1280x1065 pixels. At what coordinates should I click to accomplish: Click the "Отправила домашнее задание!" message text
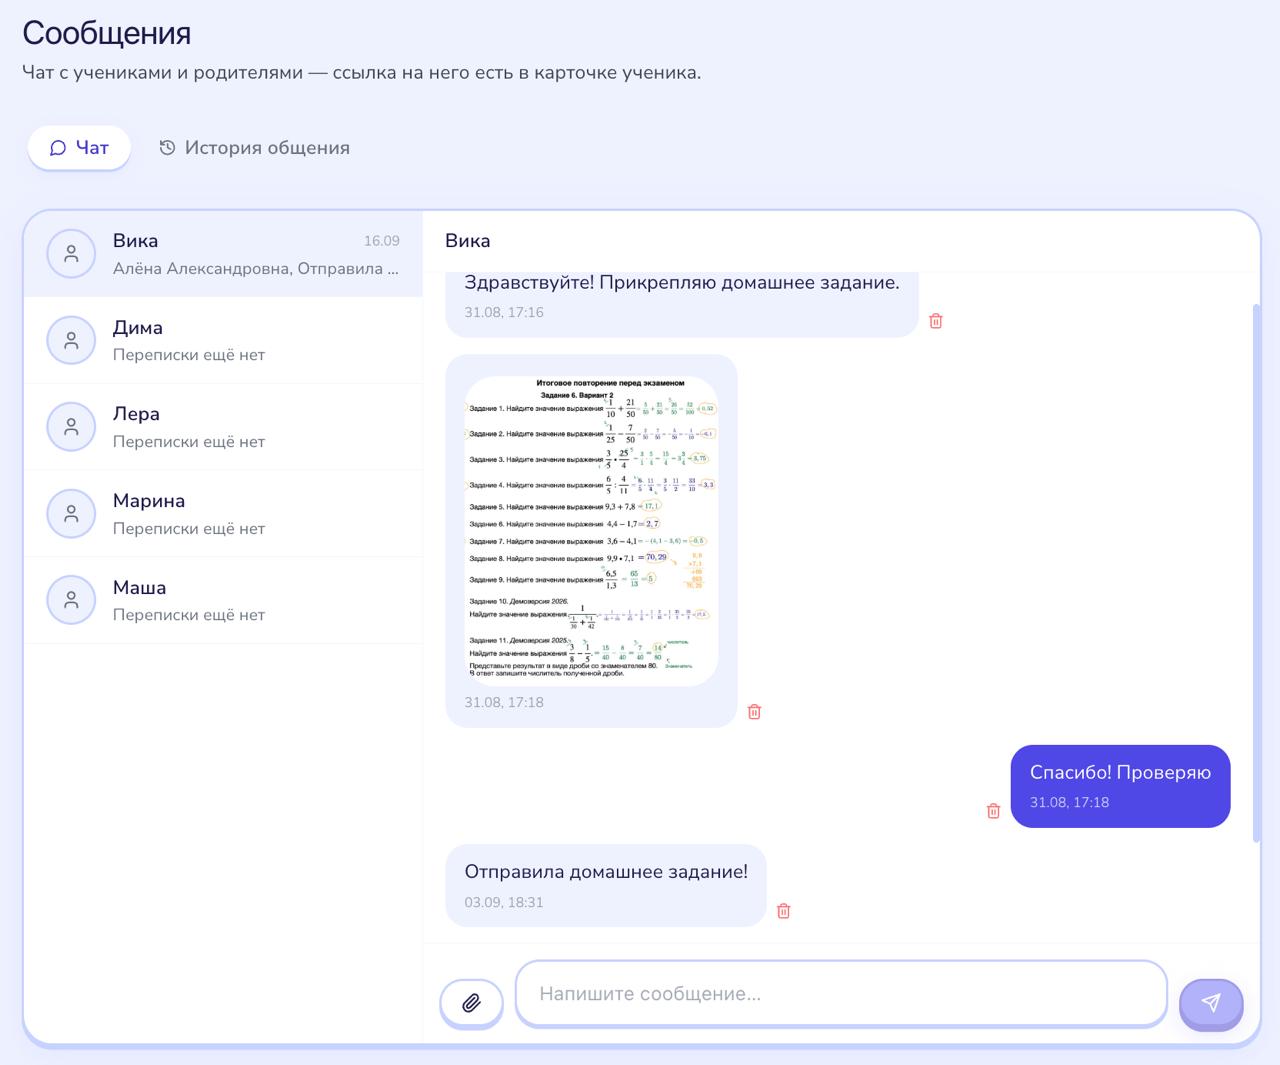click(606, 872)
